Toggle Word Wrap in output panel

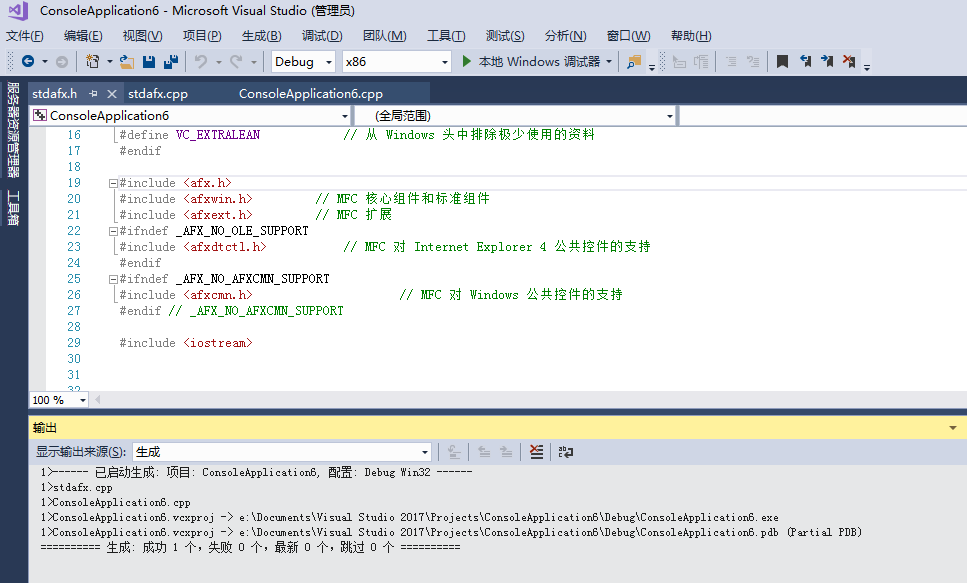566,452
